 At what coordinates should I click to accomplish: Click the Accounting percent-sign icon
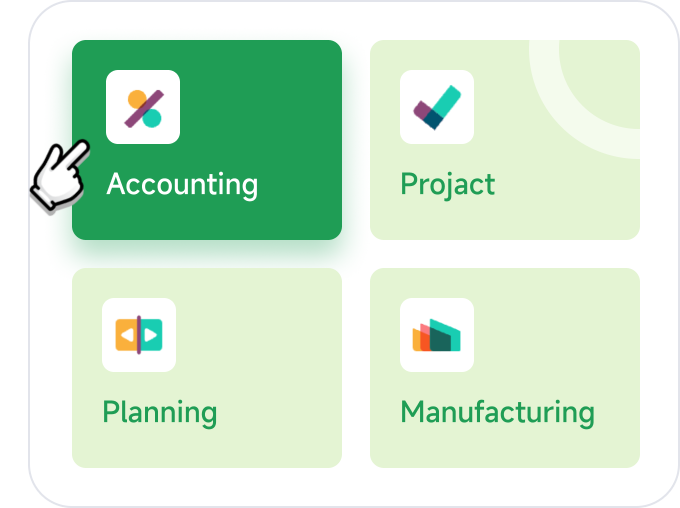click(x=143, y=107)
